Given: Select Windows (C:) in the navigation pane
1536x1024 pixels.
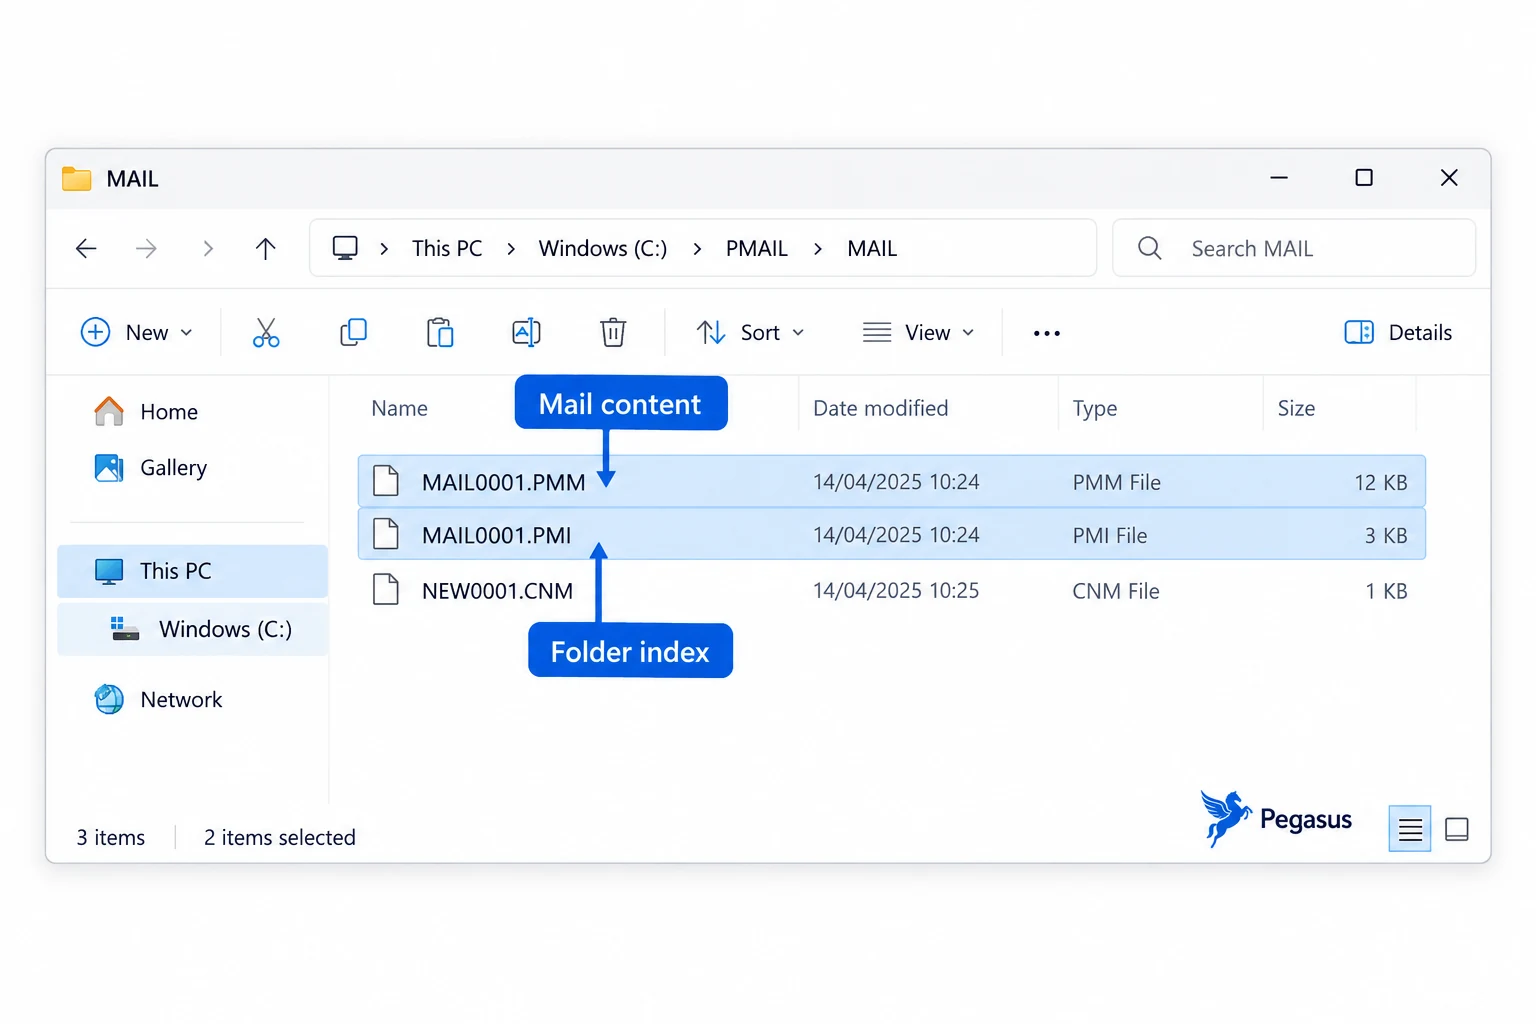Looking at the screenshot, I should [193, 629].
